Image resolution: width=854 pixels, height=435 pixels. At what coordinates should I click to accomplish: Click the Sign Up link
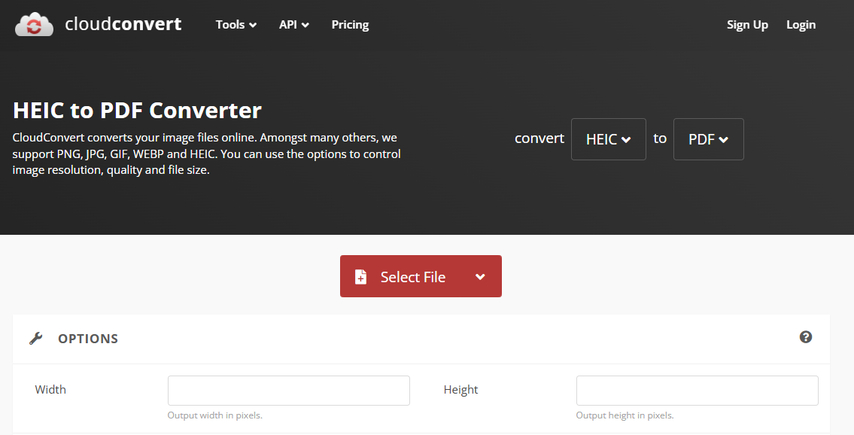click(747, 24)
